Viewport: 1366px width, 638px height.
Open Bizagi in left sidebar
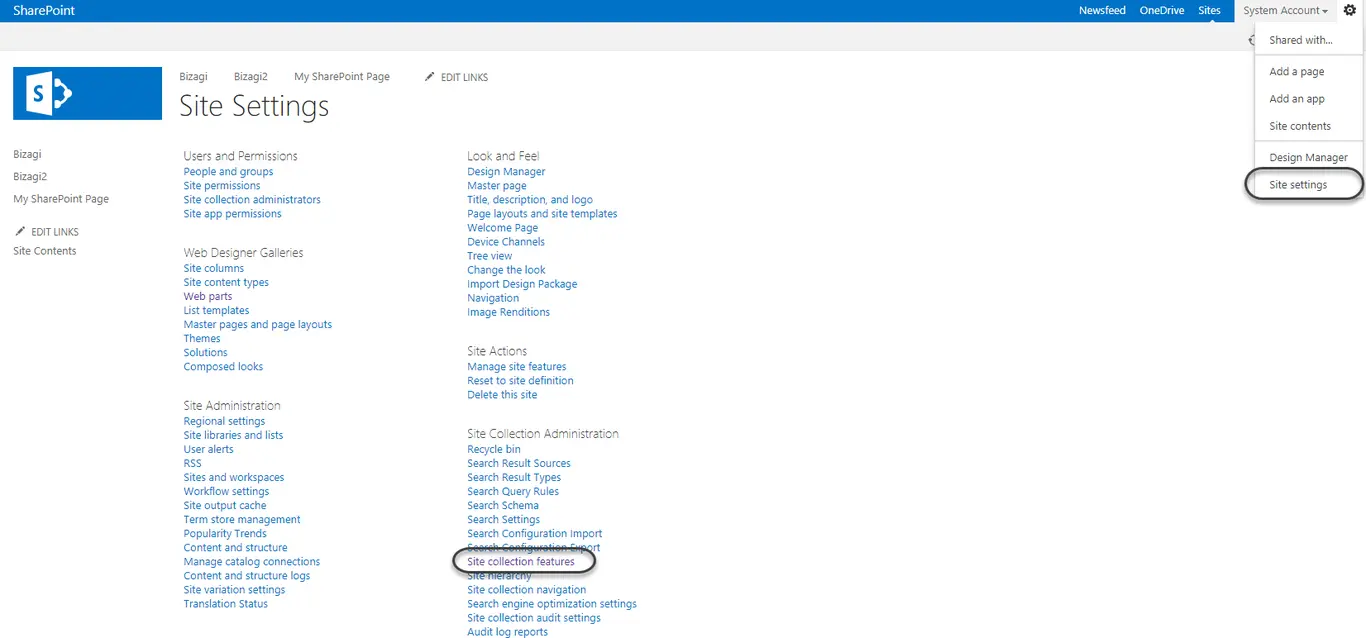tap(27, 155)
